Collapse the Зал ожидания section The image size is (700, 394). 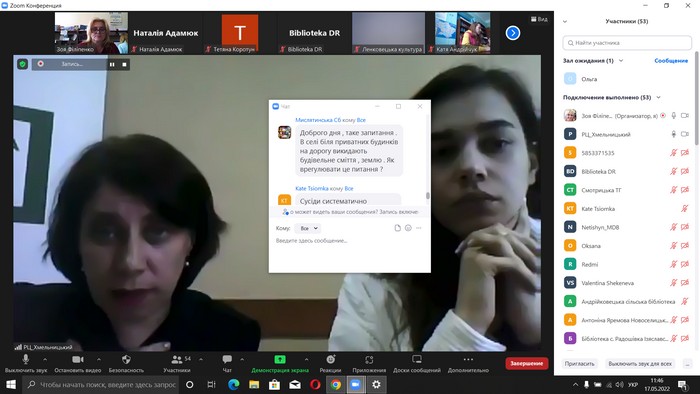621,60
